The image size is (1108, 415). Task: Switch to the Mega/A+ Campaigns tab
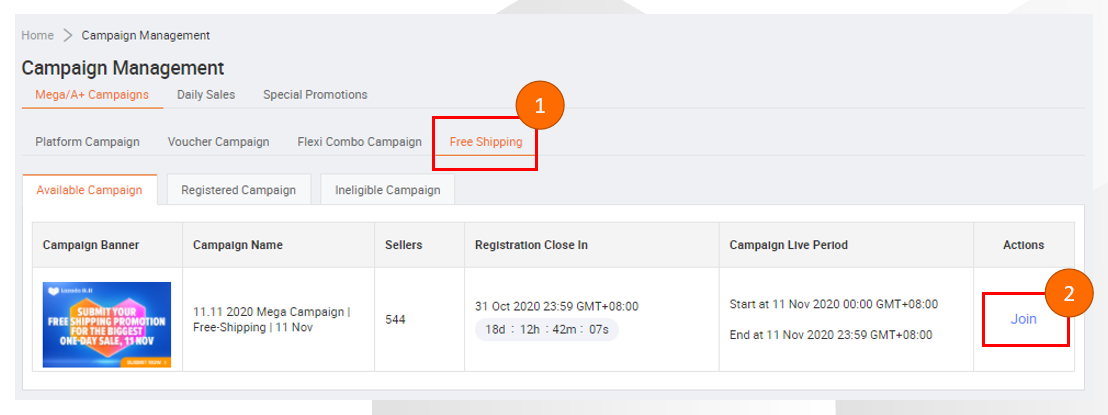click(92, 95)
